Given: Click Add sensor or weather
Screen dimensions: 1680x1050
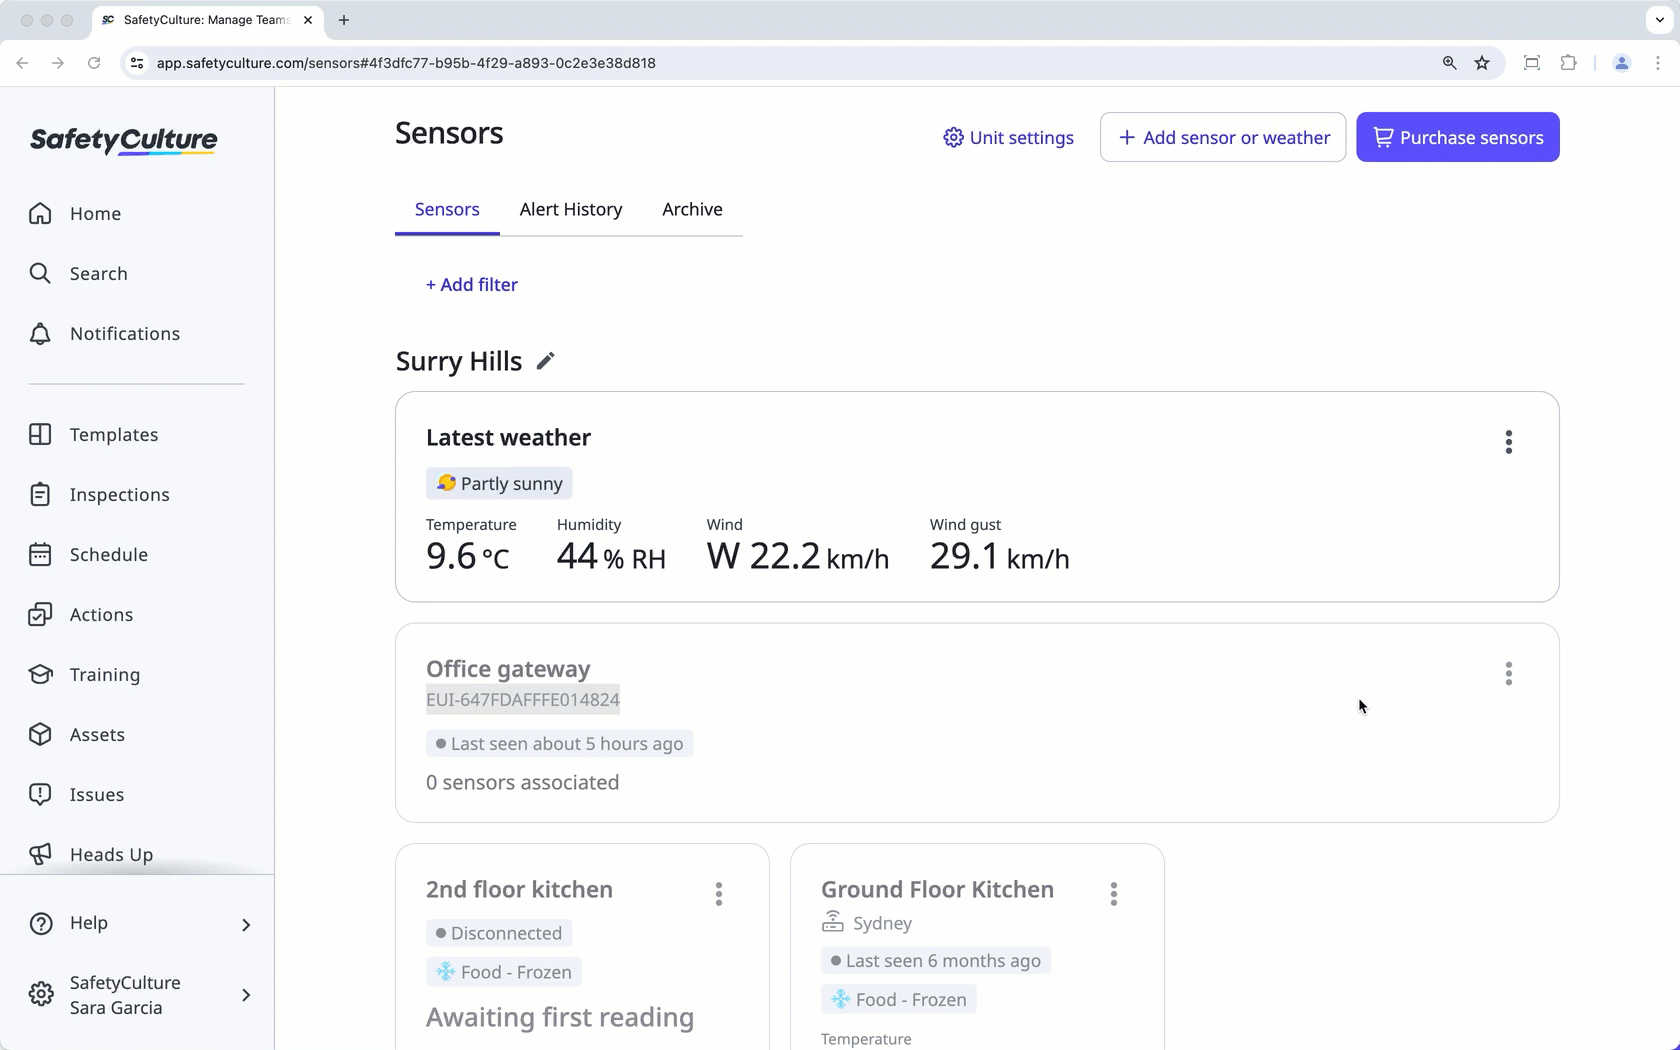Looking at the screenshot, I should tap(1223, 138).
